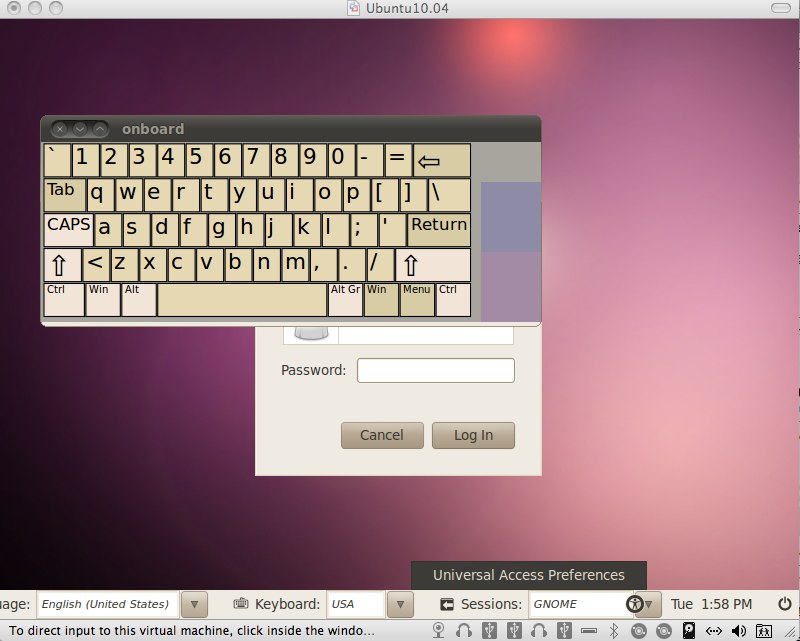800x641 pixels.
Task: Click the Password input field
Action: pyautogui.click(x=436, y=370)
